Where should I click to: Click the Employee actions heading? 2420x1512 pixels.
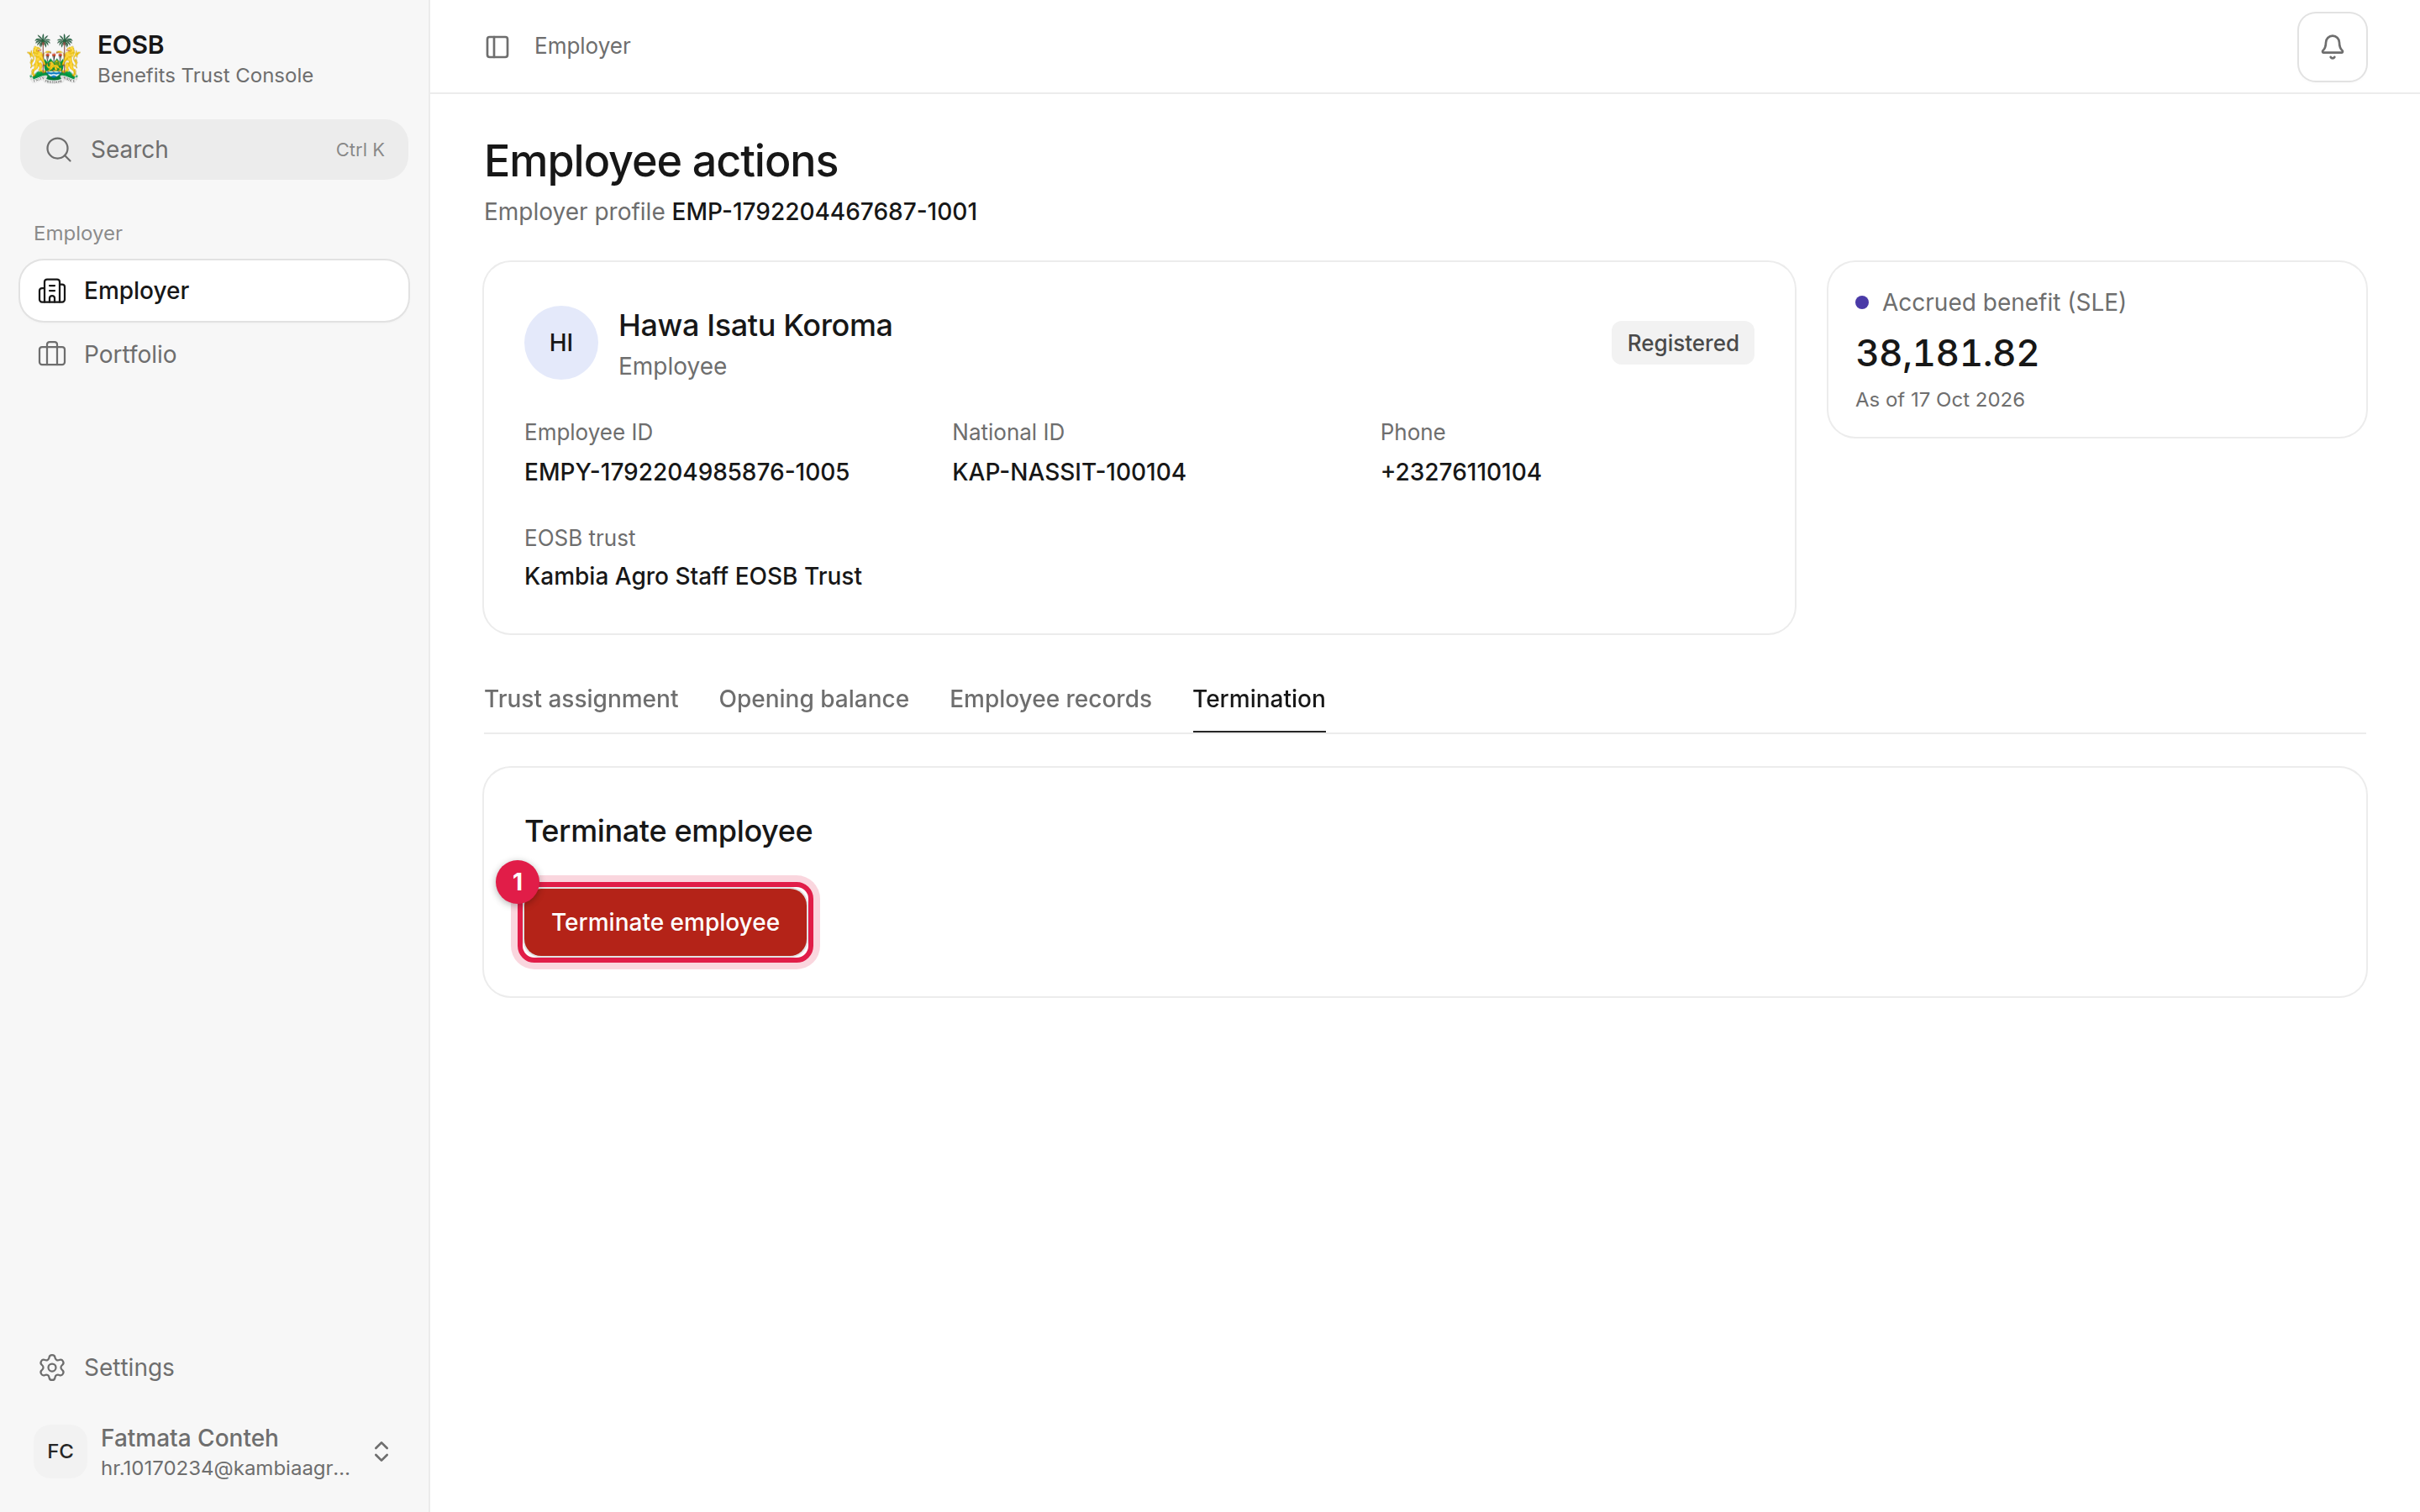[660, 162]
